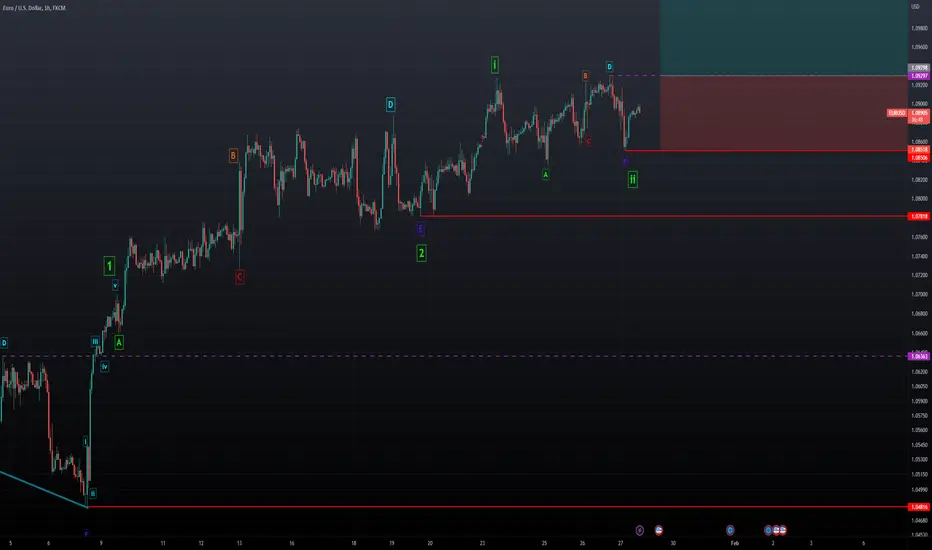Screen dimensions: 932x550
Task: Select the cyan iv sub-wave label
Action: coord(105,367)
